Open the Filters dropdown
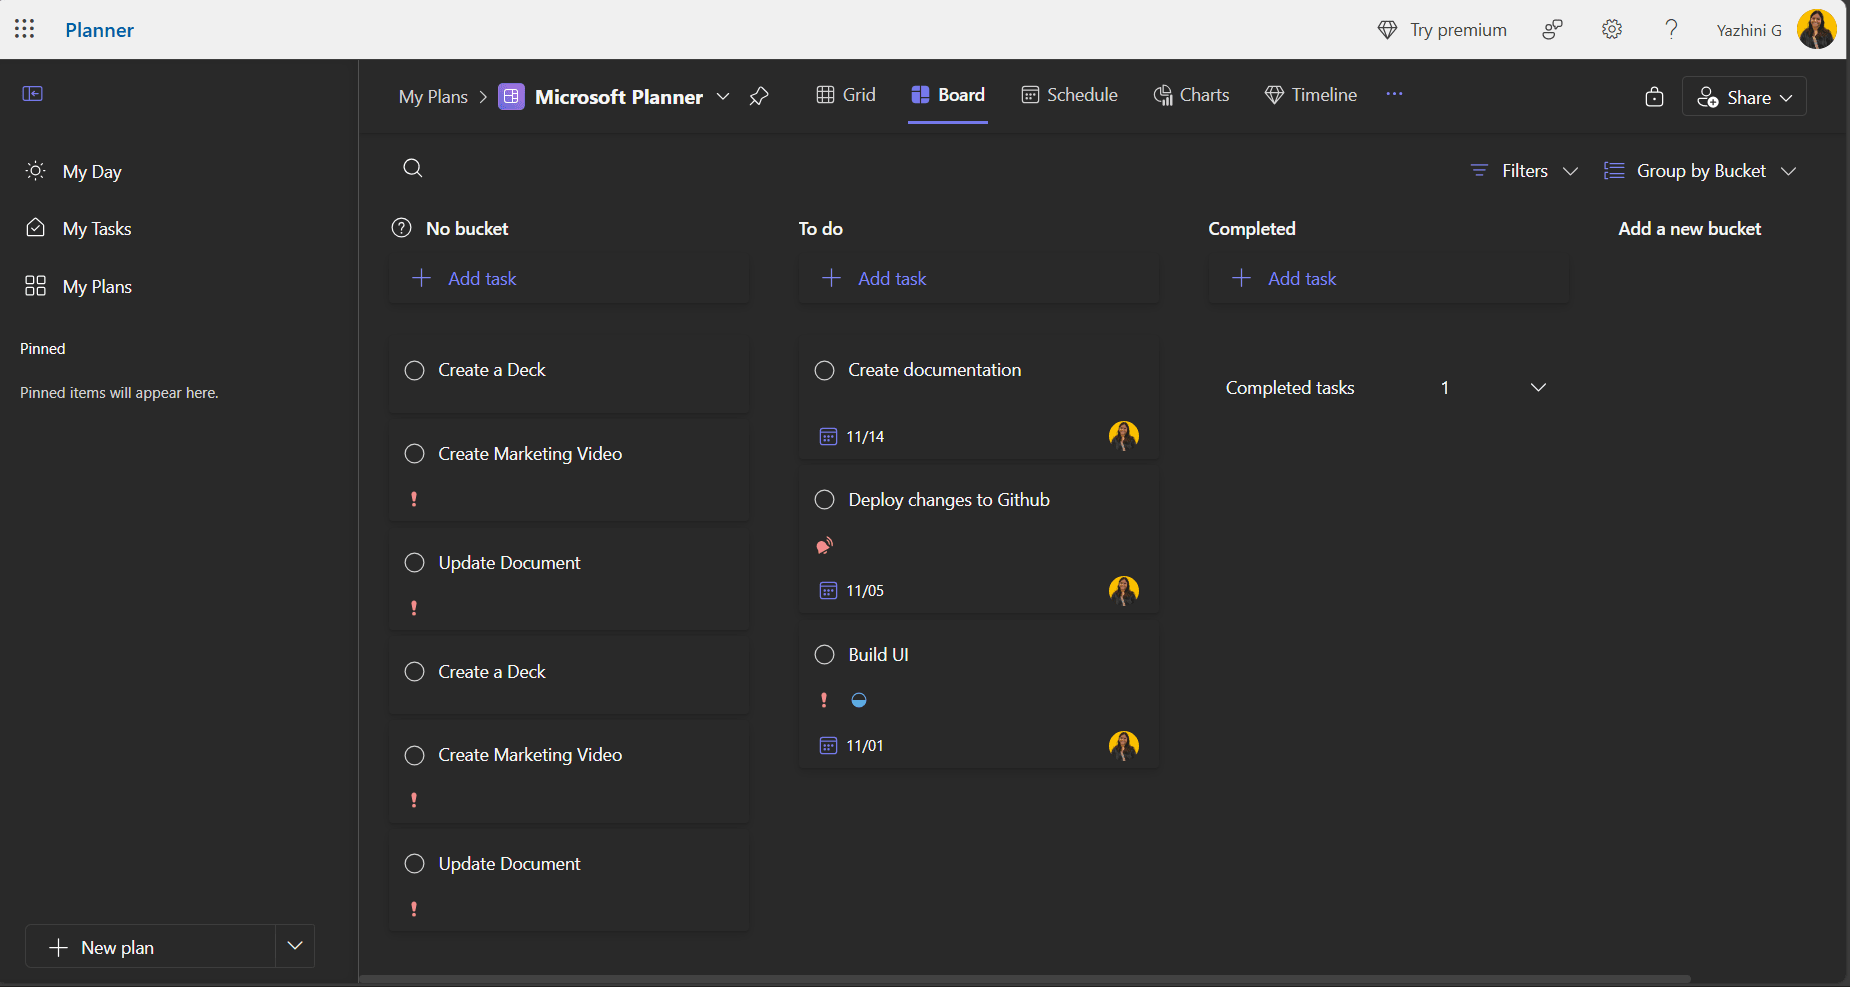Screen dimensions: 1850x987 [1524, 171]
